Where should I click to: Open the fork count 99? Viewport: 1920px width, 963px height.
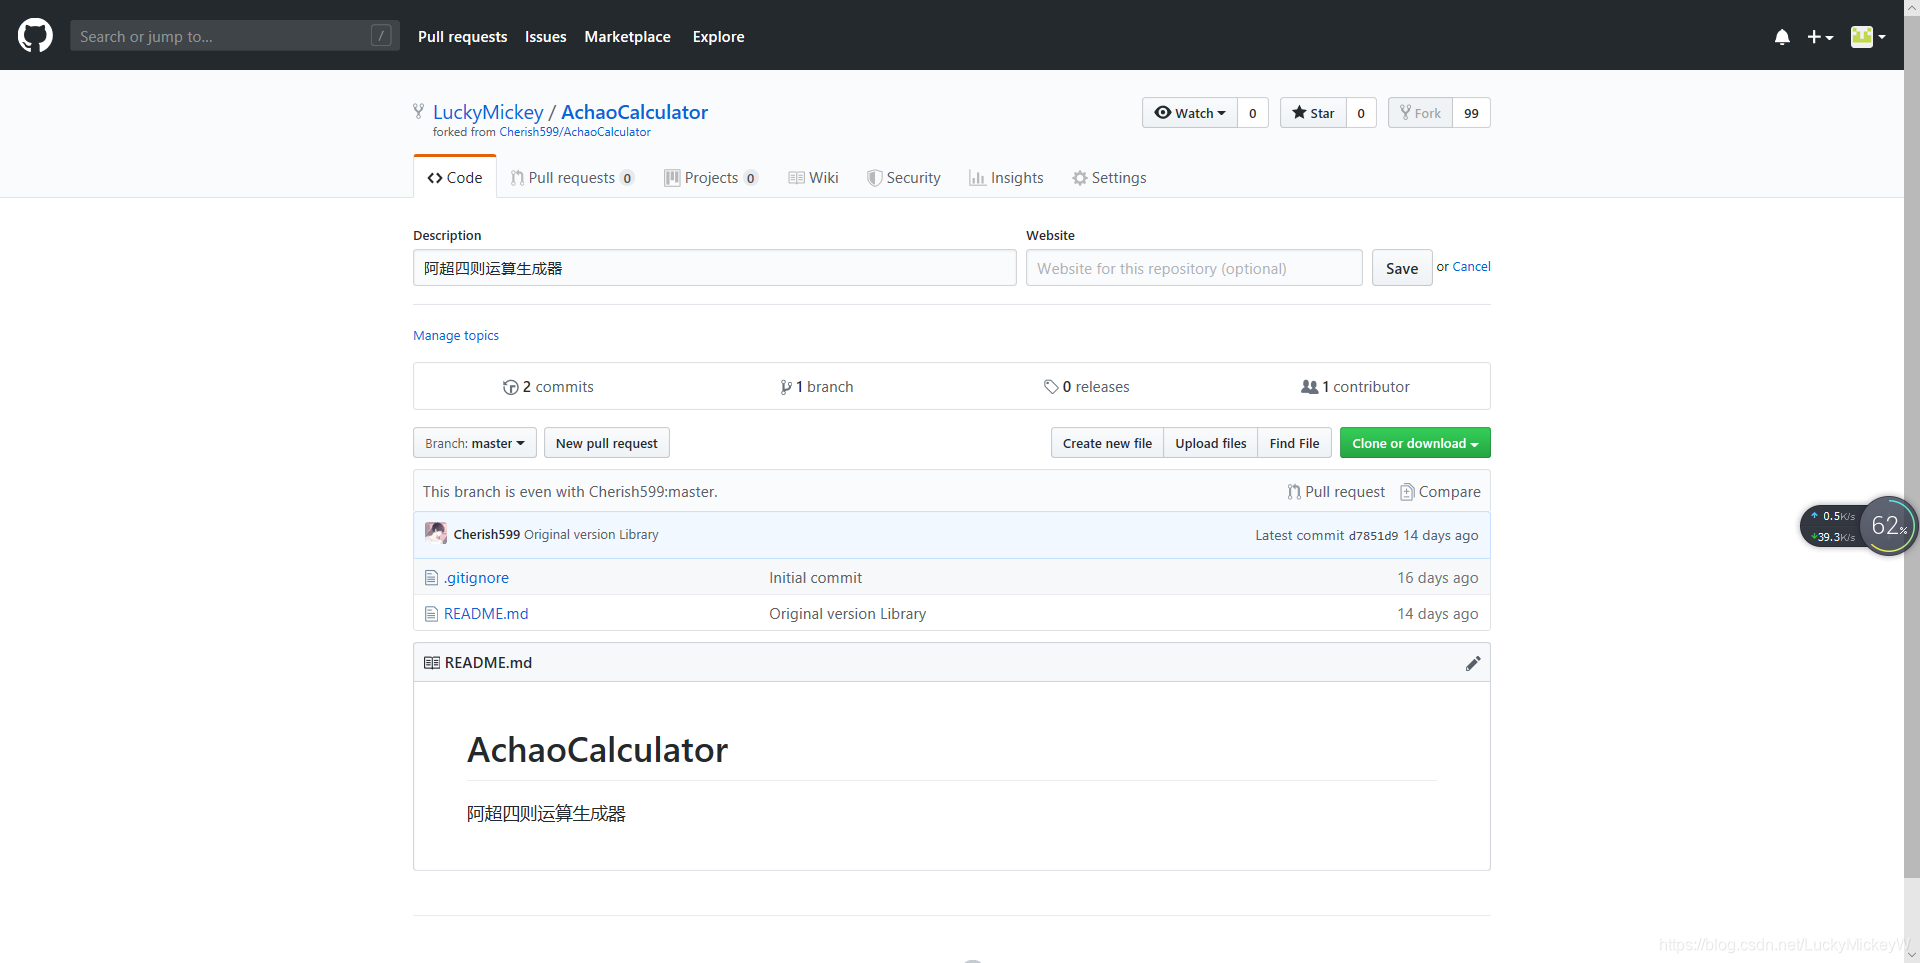1471,113
